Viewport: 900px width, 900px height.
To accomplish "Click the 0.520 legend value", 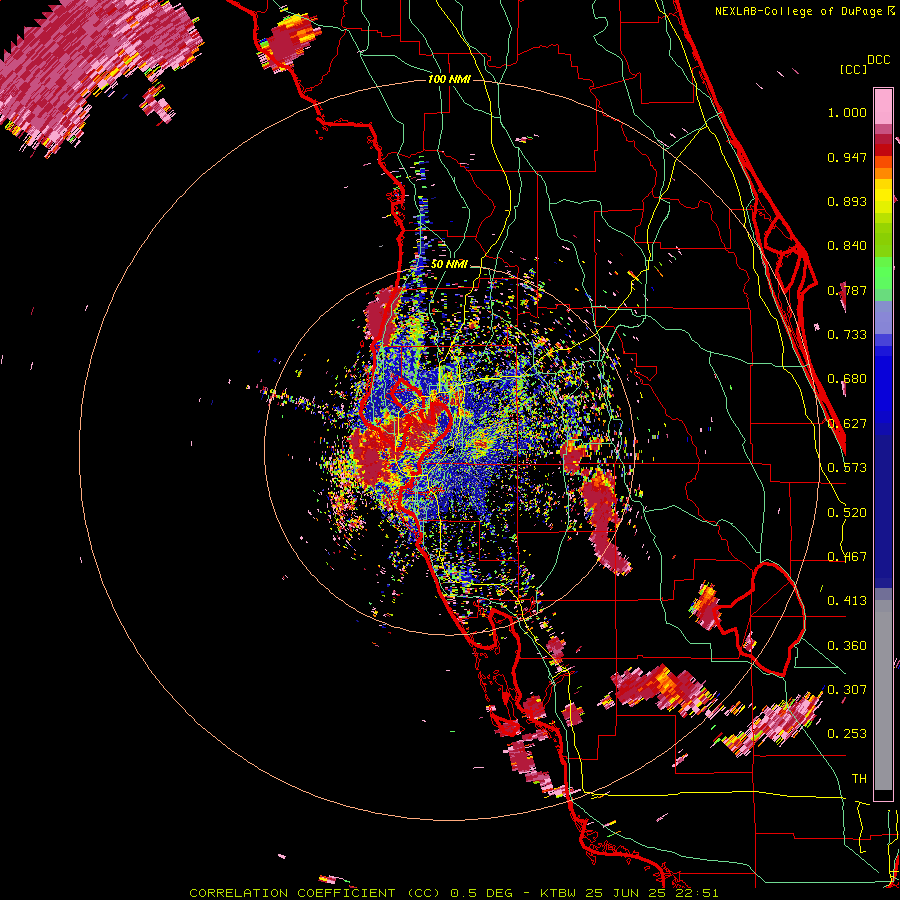I will pyautogui.click(x=847, y=513).
